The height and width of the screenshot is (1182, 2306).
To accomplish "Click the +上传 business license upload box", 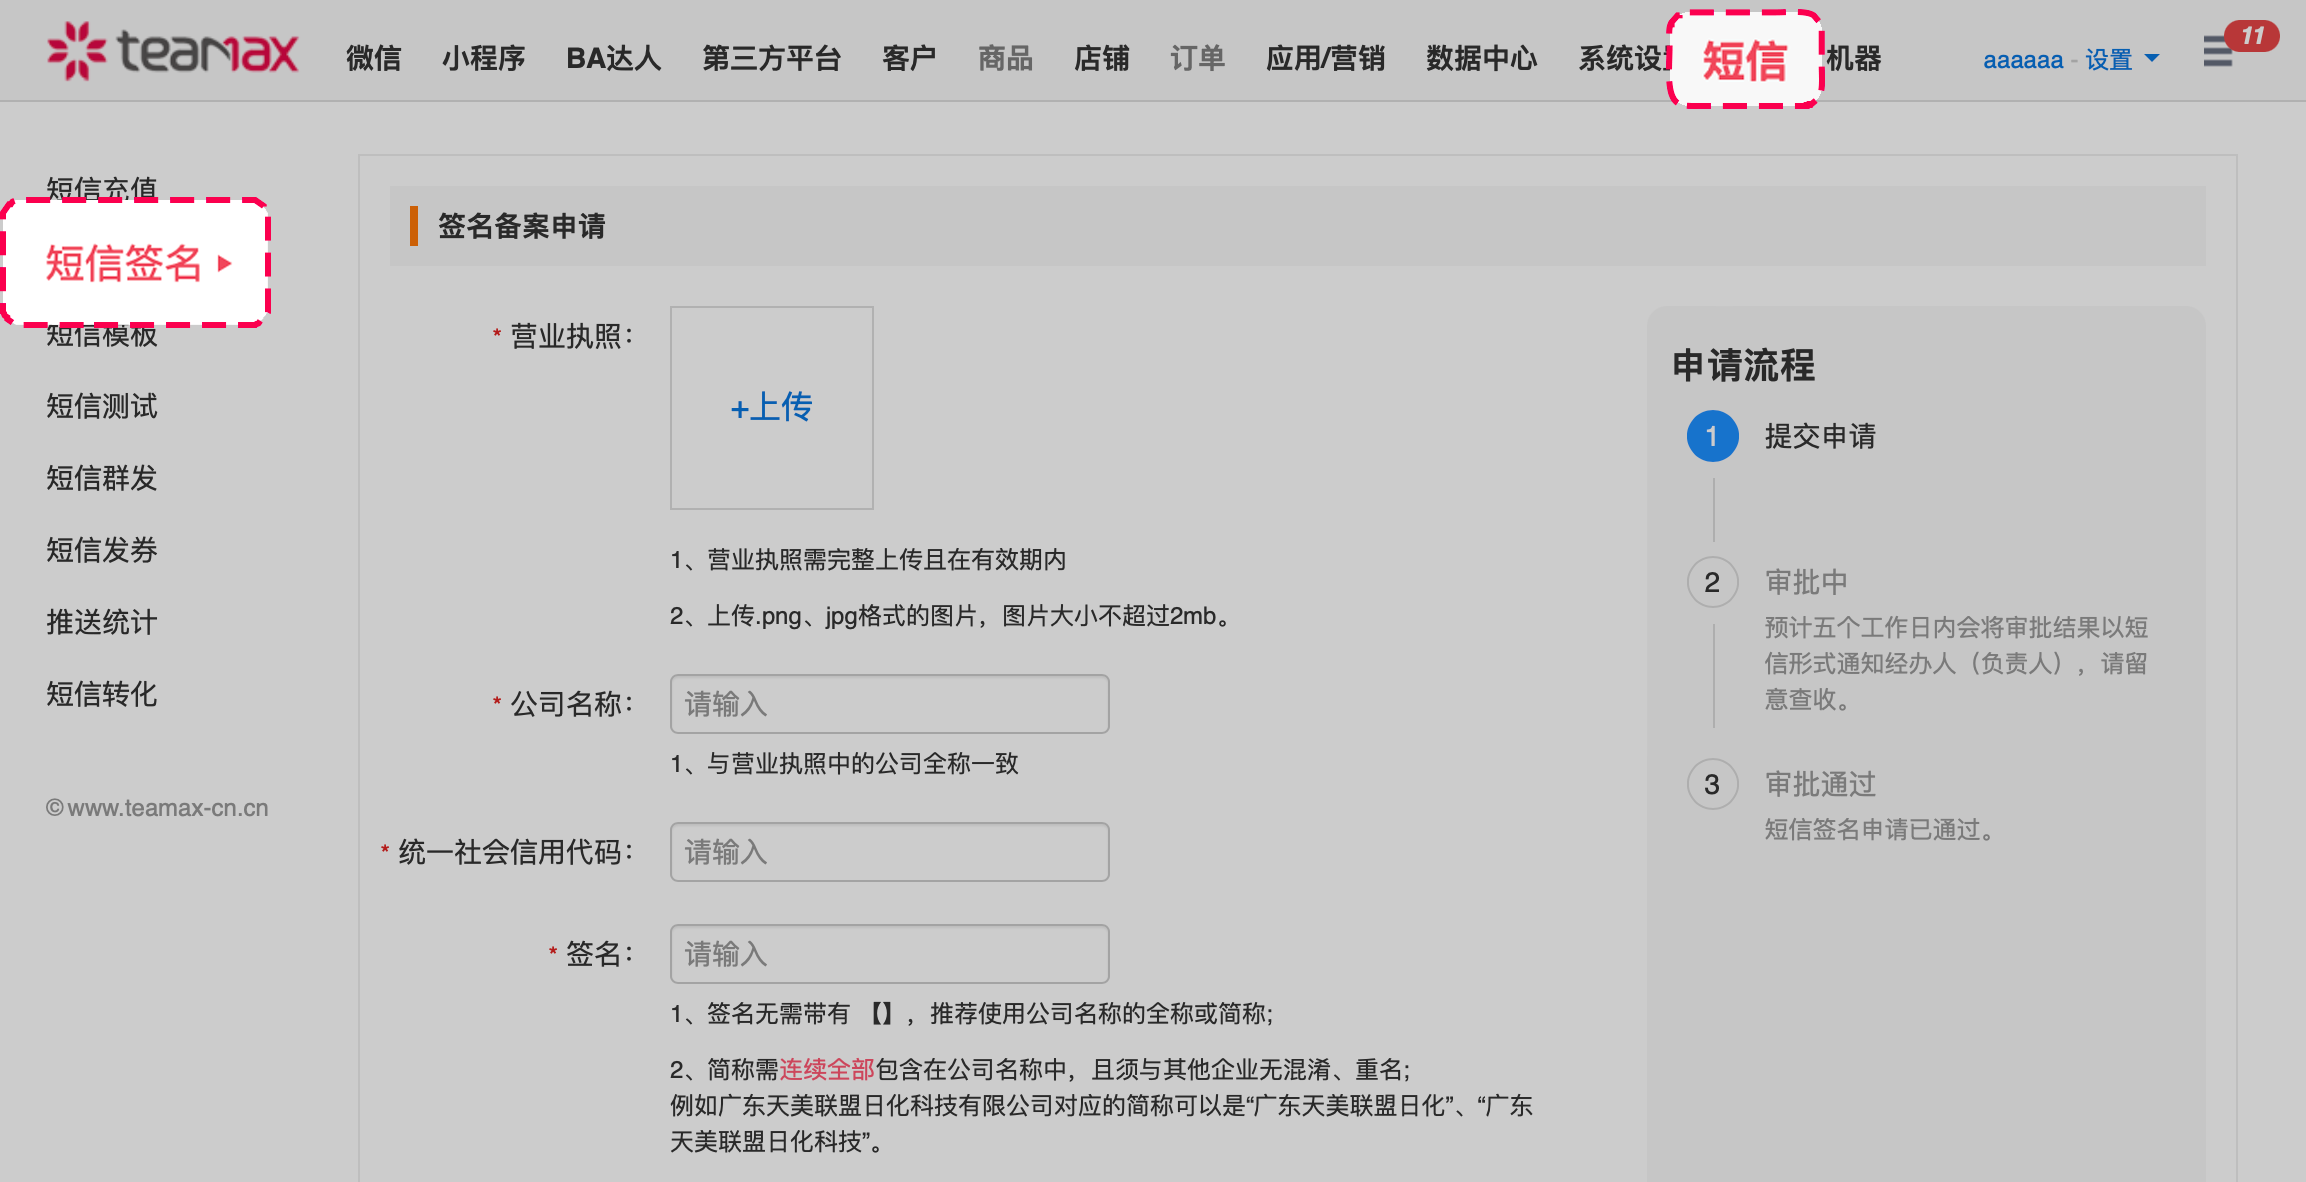I will [771, 407].
